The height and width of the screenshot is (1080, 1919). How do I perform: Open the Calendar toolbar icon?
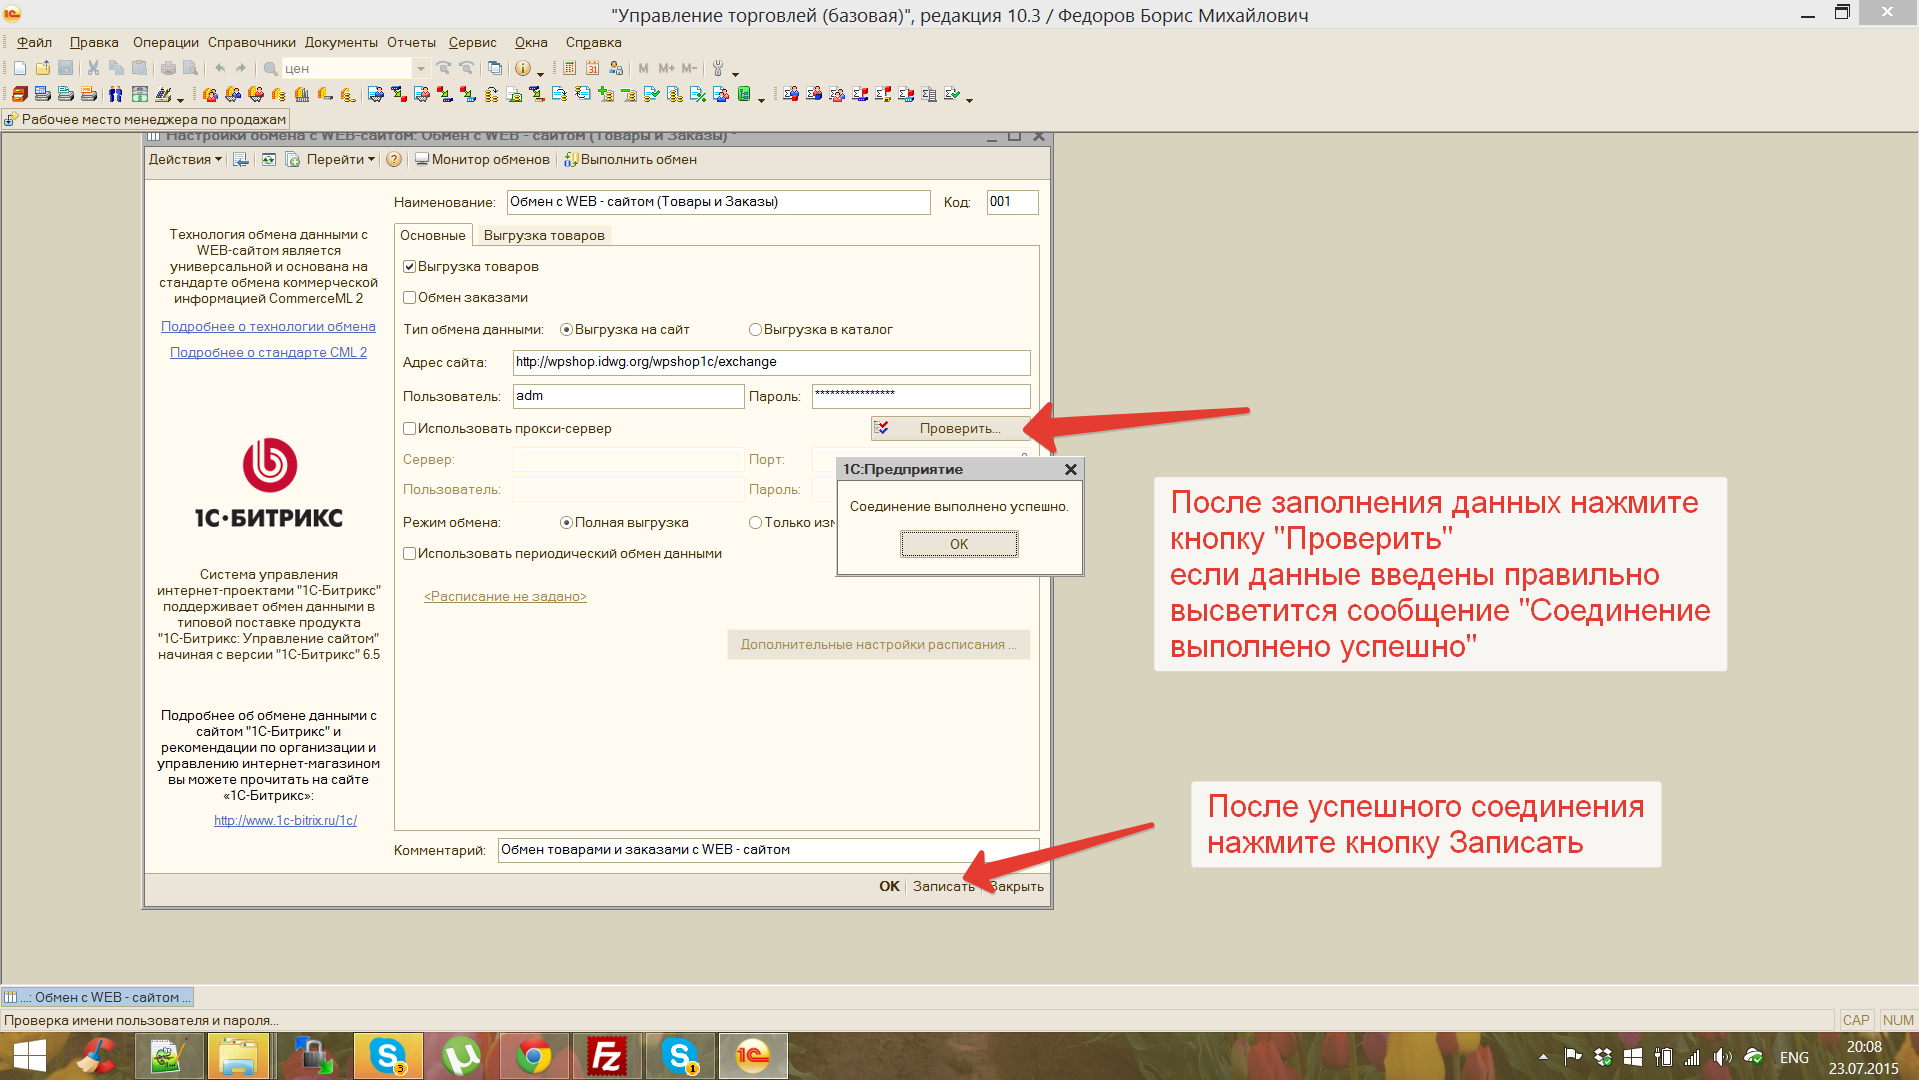click(x=592, y=68)
